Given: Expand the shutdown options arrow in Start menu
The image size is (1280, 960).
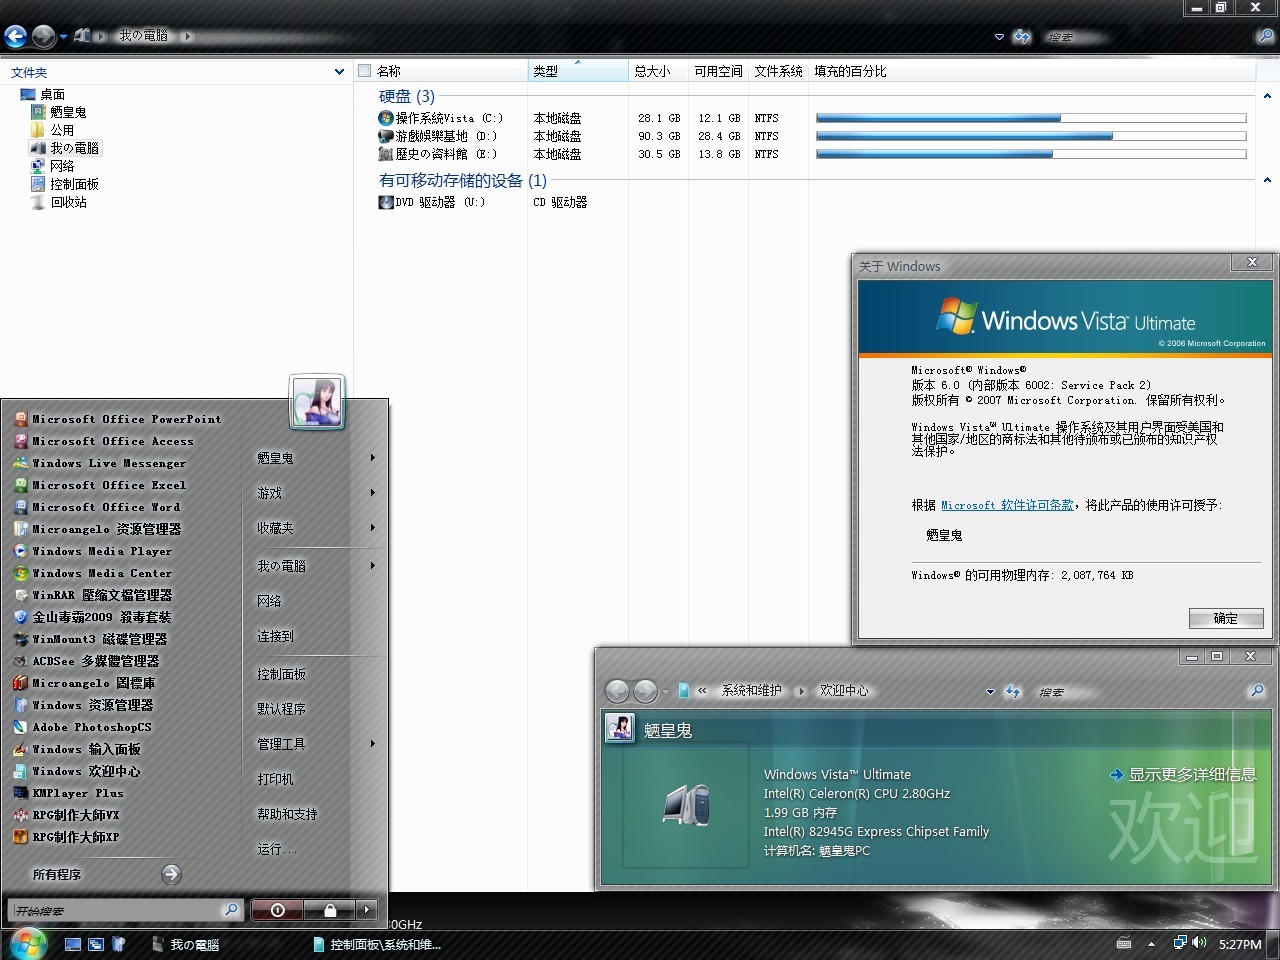Looking at the screenshot, I should (367, 910).
